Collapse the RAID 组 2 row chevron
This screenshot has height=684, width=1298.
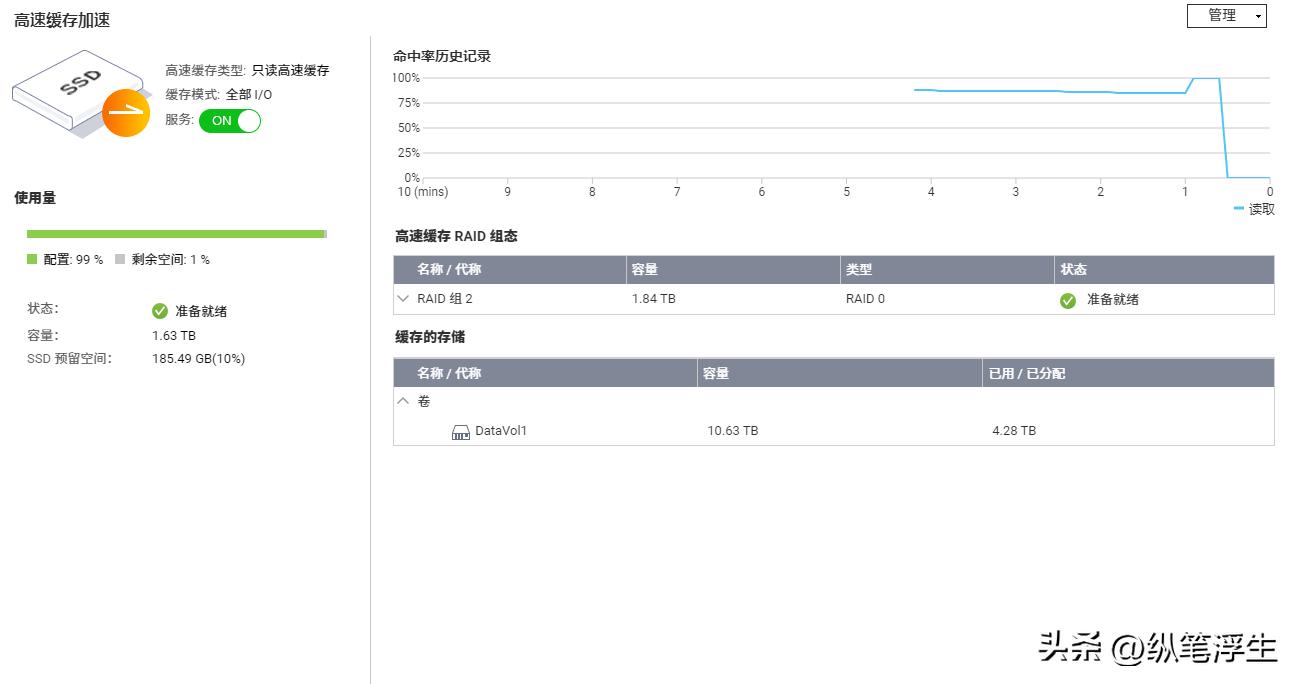click(403, 299)
